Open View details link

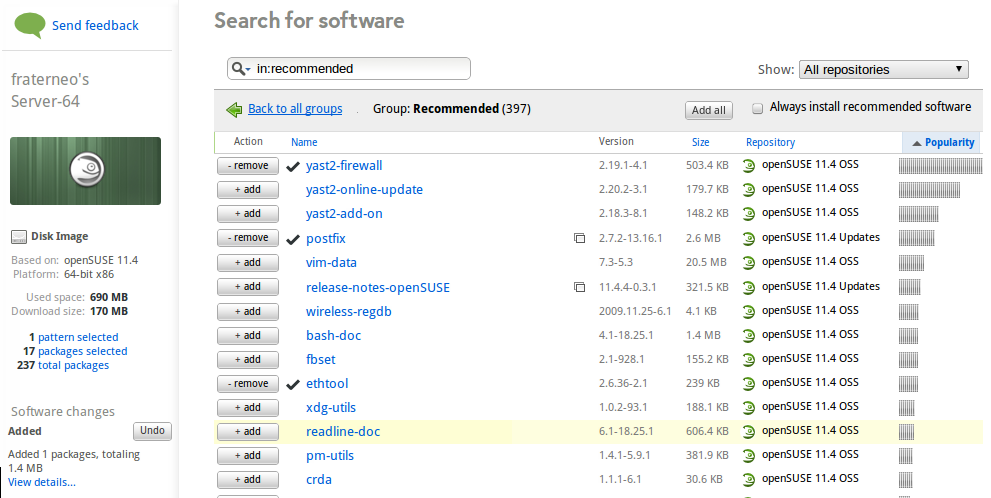42,482
